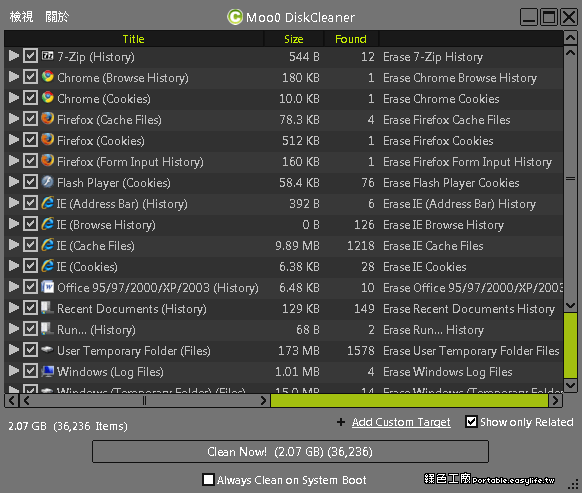Expand the Firefox (Form Input History) row

coord(14,161)
